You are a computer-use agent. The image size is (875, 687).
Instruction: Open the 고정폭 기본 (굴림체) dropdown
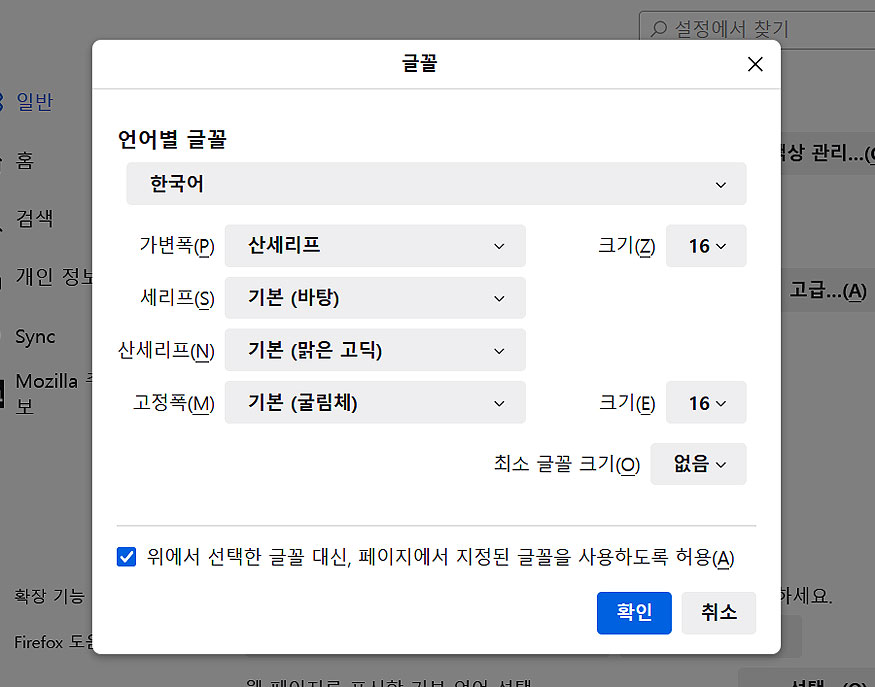[x=375, y=403]
